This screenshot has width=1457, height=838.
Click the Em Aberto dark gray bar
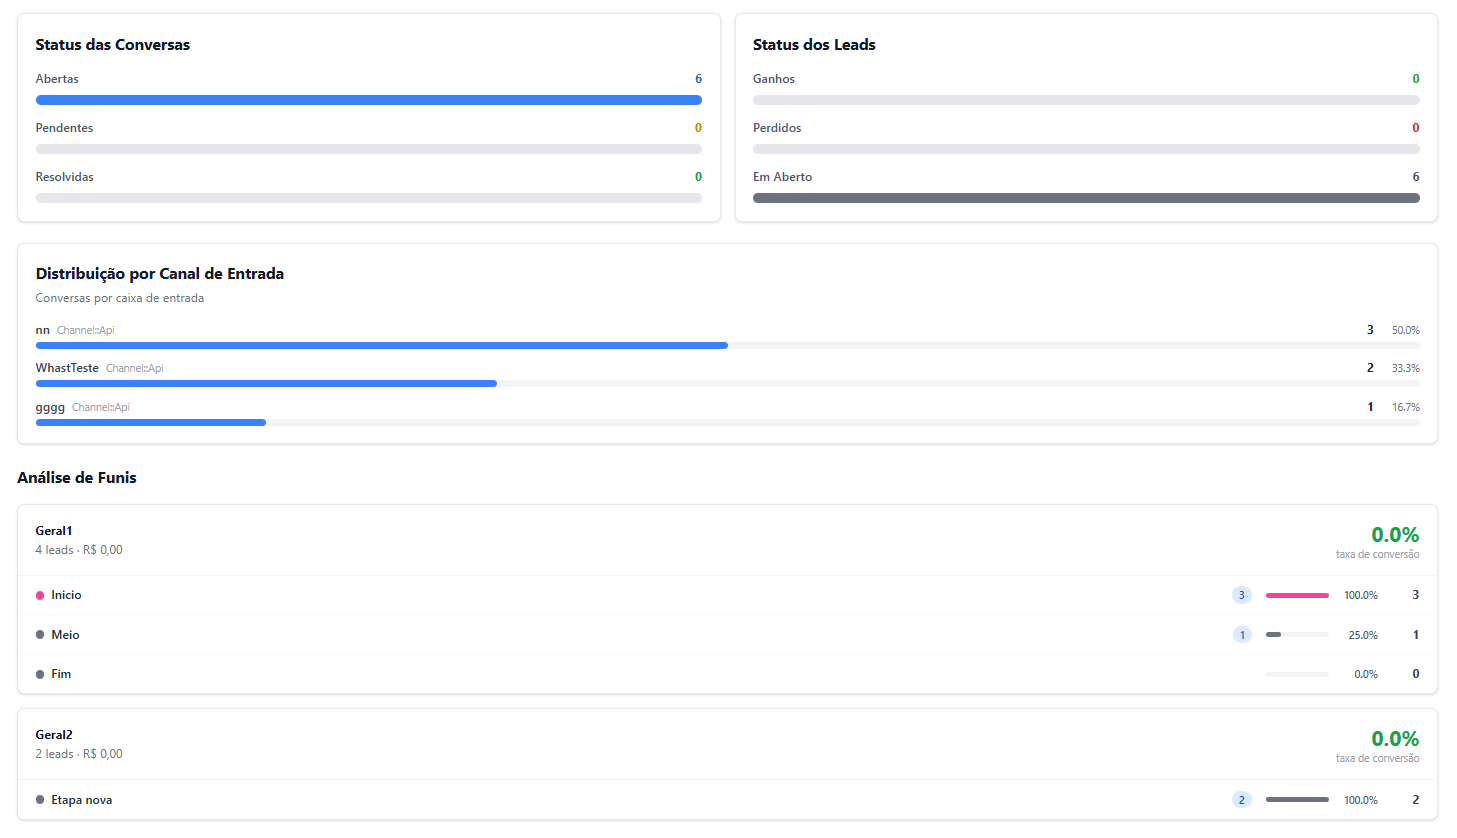coord(1086,198)
